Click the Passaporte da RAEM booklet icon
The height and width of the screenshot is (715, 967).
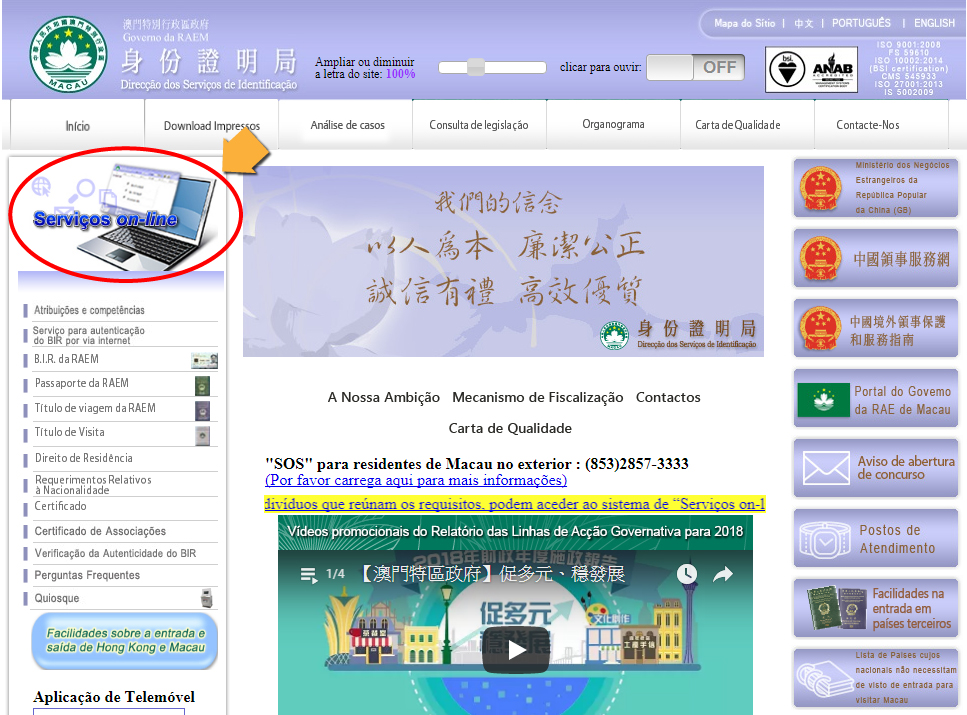pyautogui.click(x=202, y=385)
